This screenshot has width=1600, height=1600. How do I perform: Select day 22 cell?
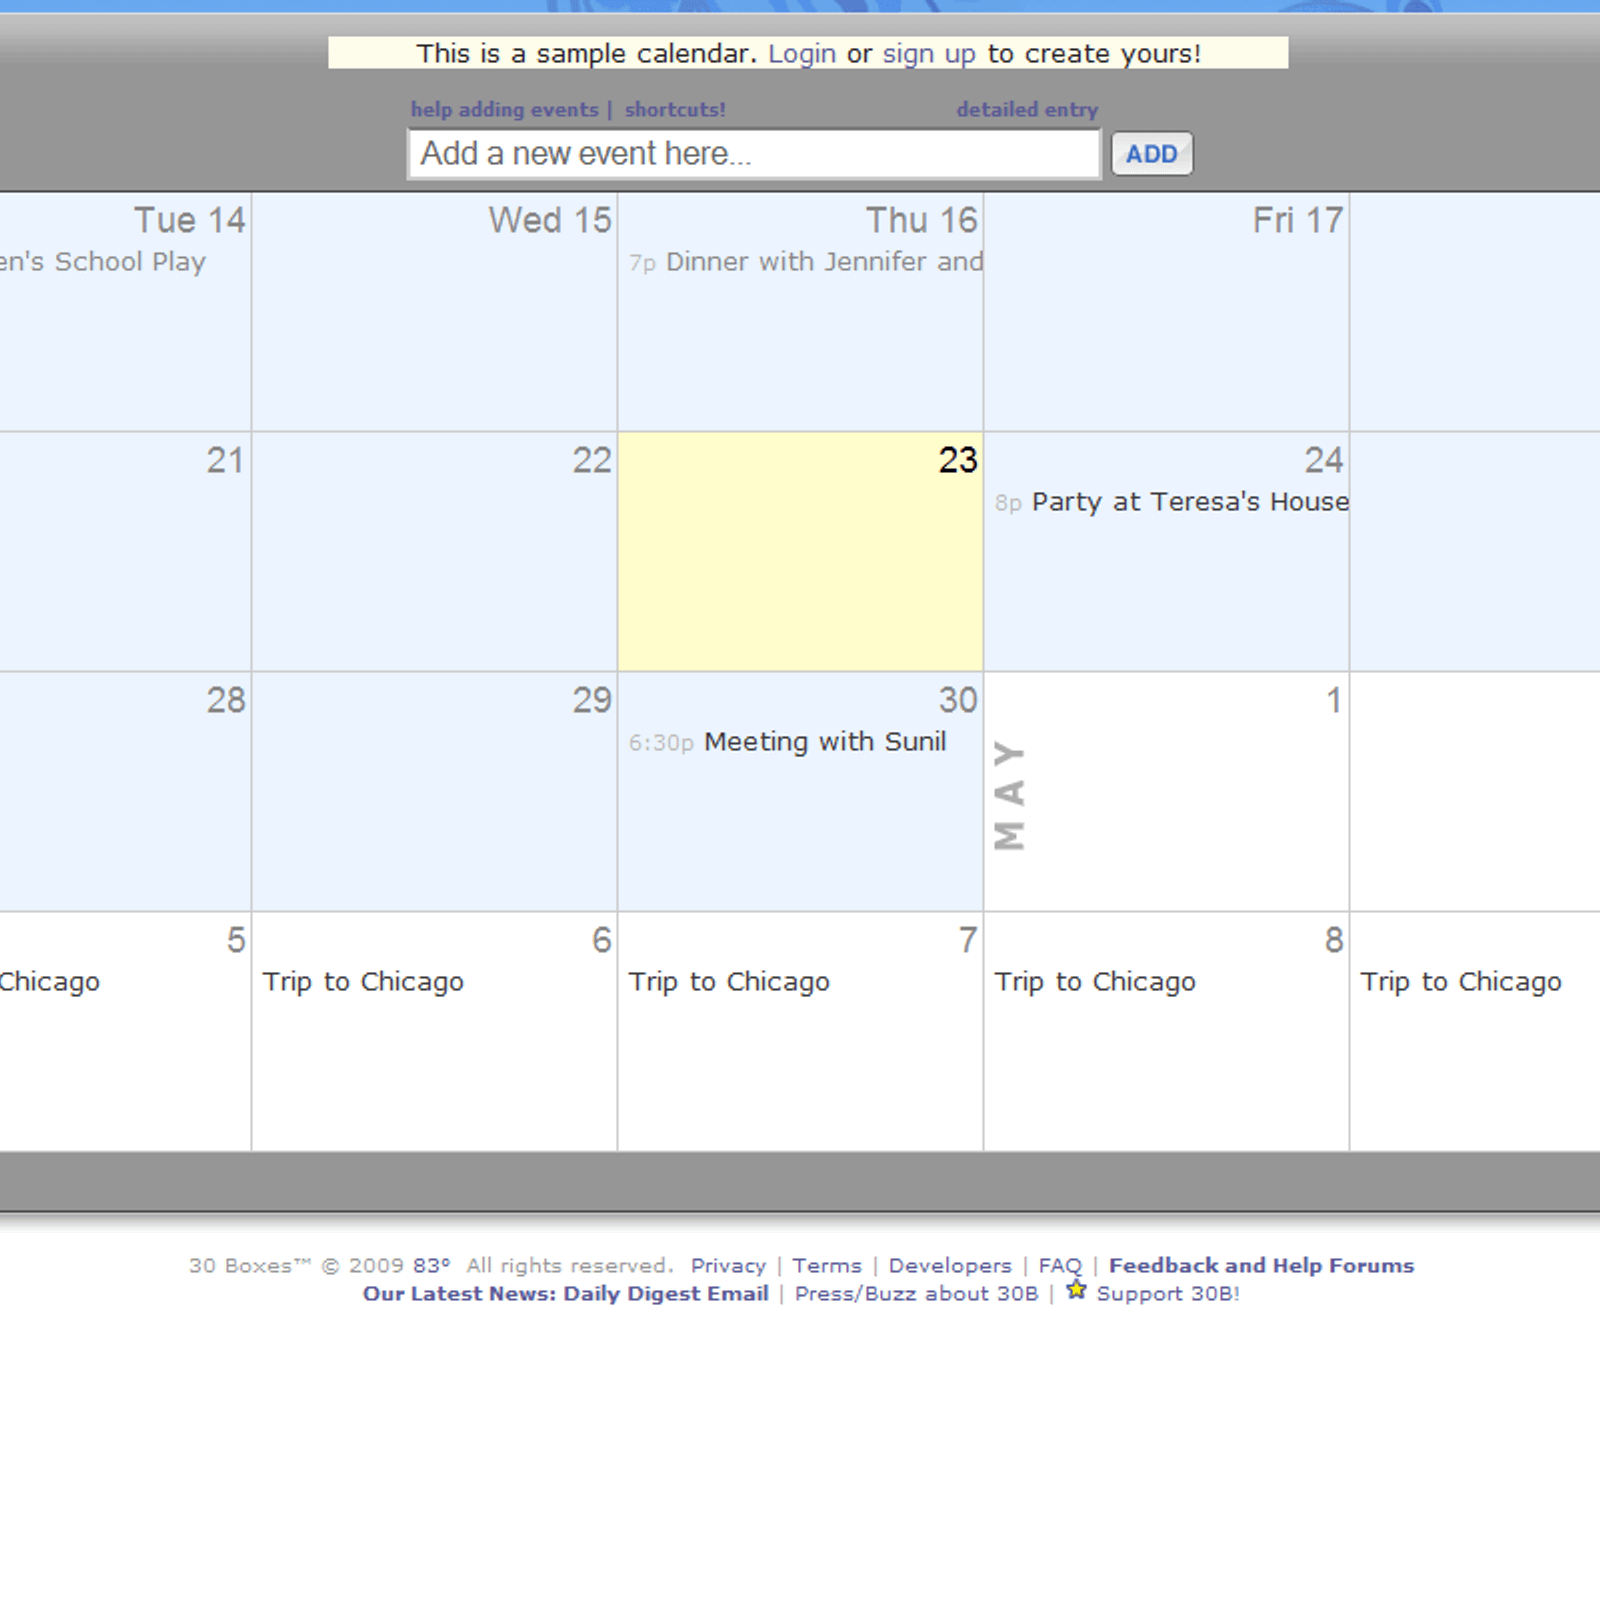click(x=434, y=552)
